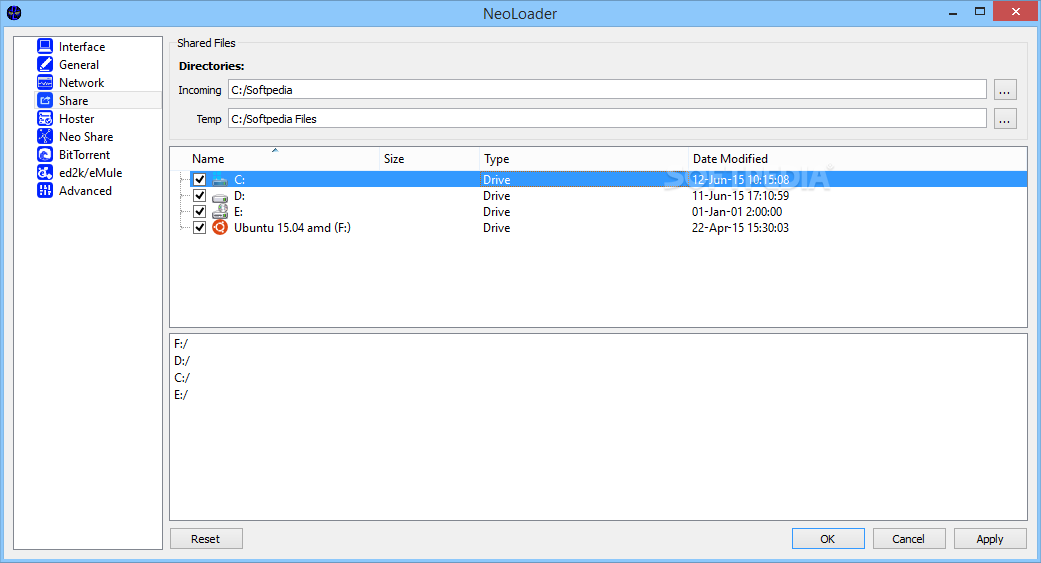The width and height of the screenshot is (1041, 563).
Task: Sort by the Date Modified column header
Action: [857, 159]
